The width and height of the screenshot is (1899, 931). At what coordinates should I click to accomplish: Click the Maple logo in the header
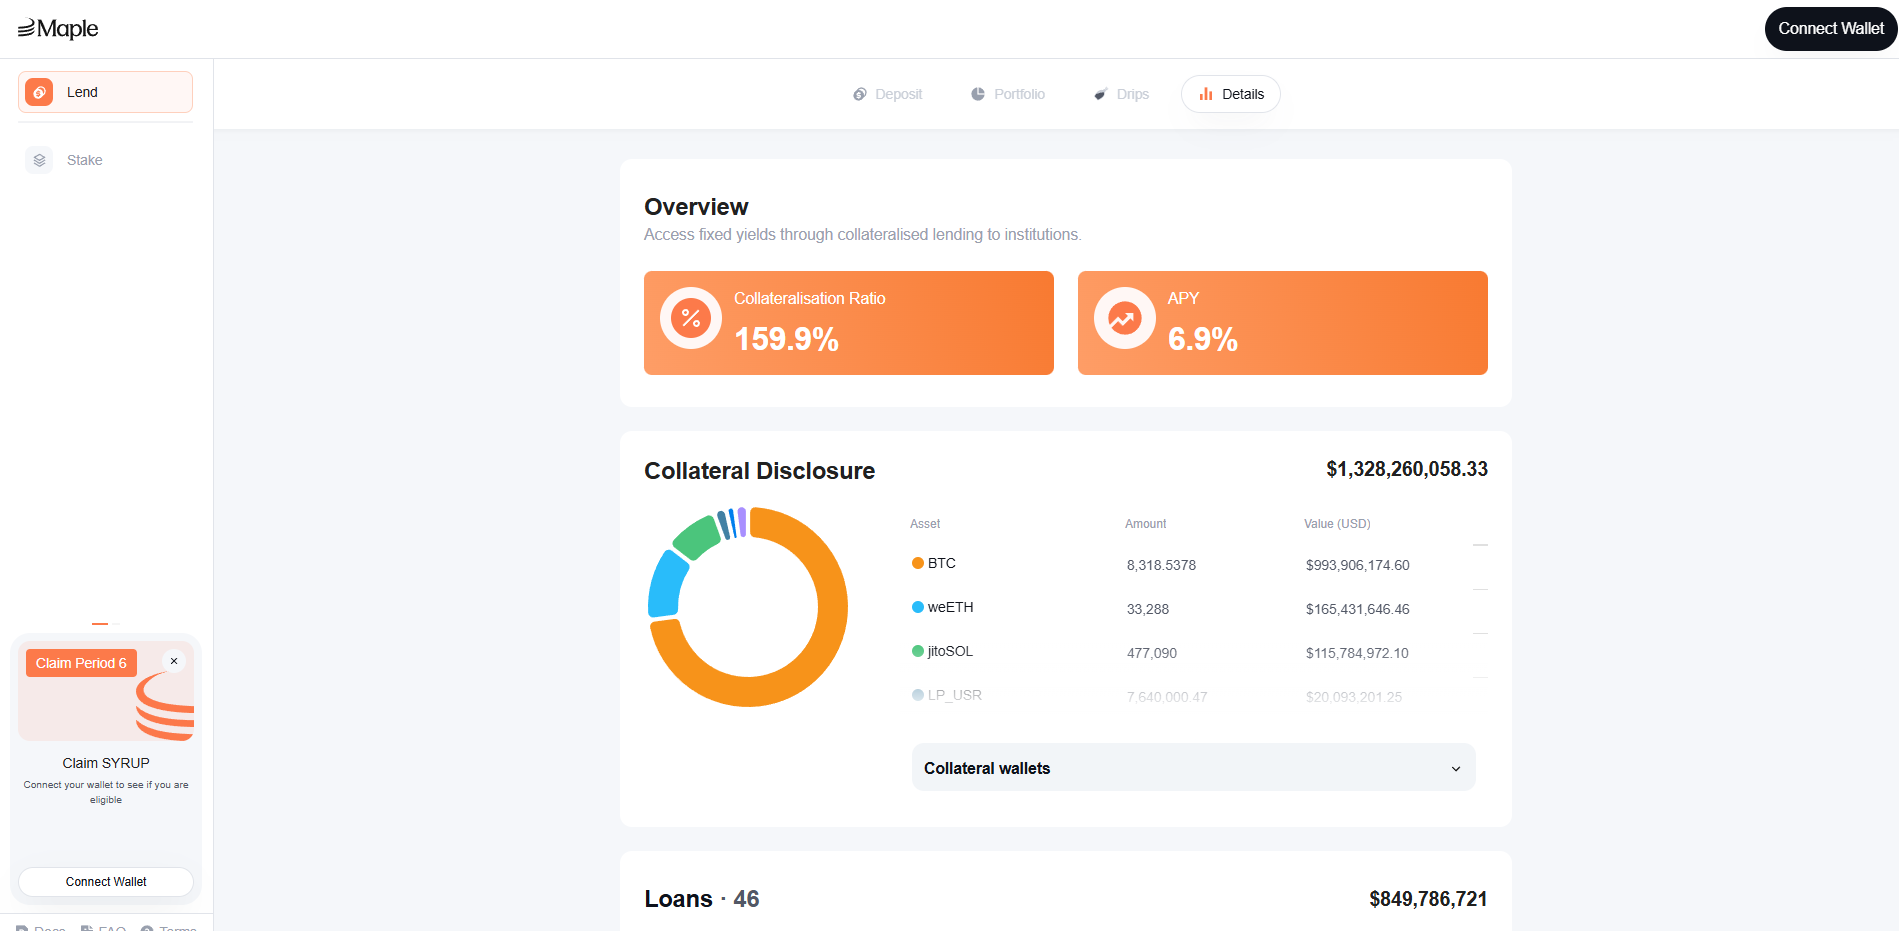[x=58, y=28]
